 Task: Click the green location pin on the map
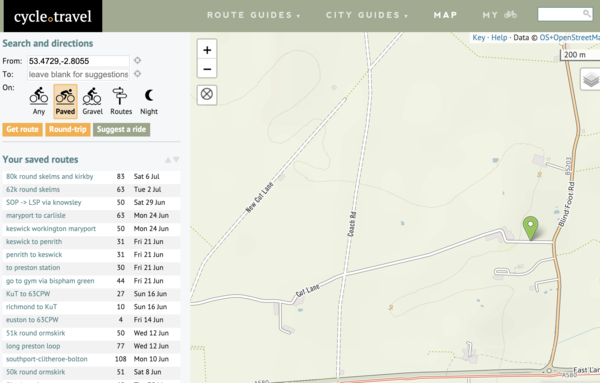(530, 228)
